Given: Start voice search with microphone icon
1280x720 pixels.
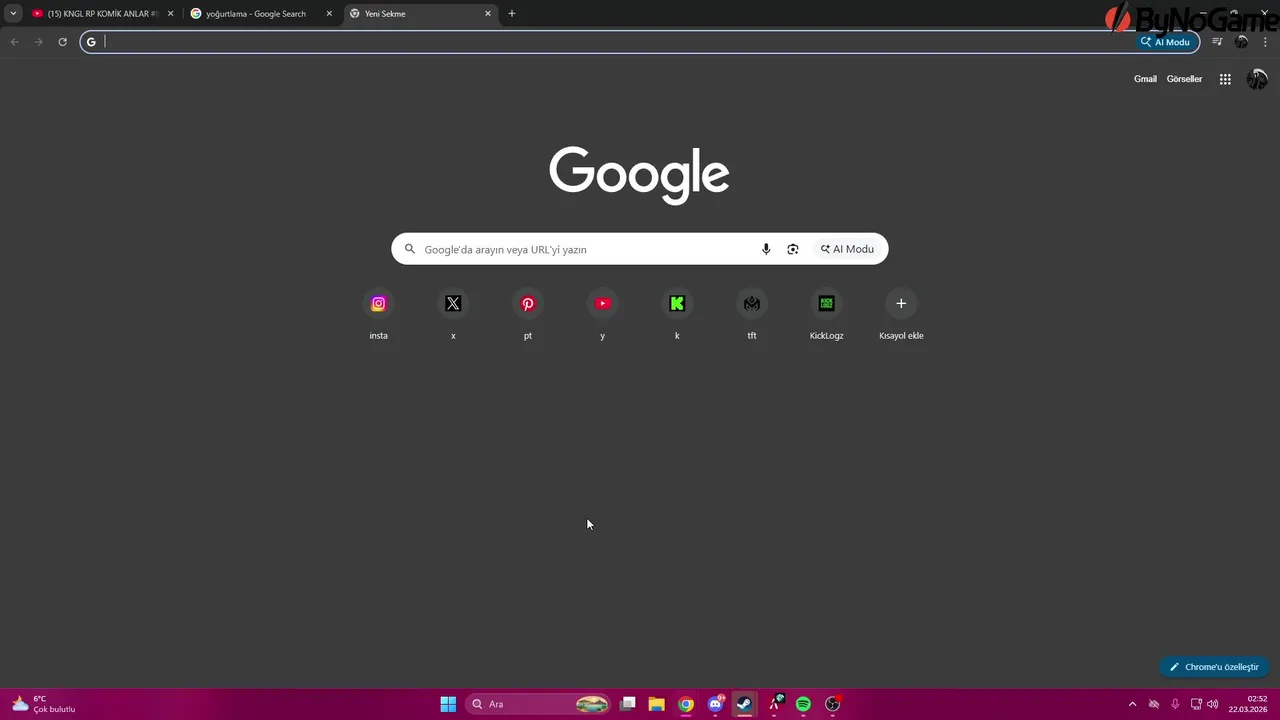Looking at the screenshot, I should pos(766,249).
